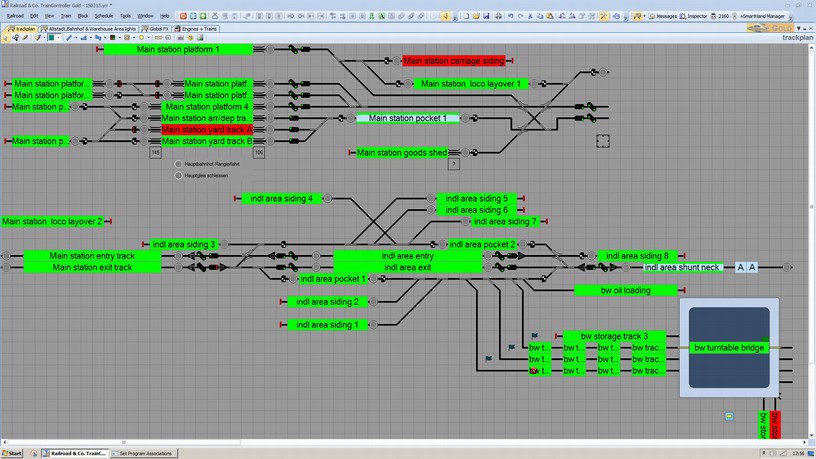
Task: Click the Copy icon
Action: (x=540, y=16)
